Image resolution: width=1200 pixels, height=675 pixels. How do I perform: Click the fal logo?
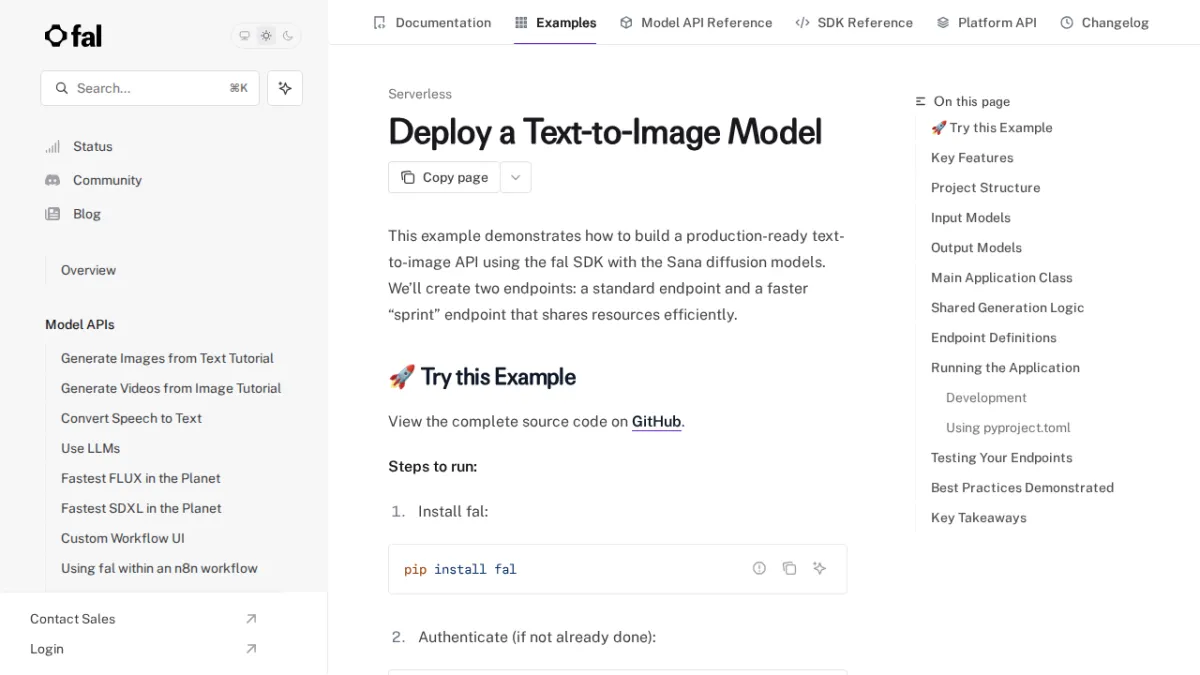[x=73, y=36]
